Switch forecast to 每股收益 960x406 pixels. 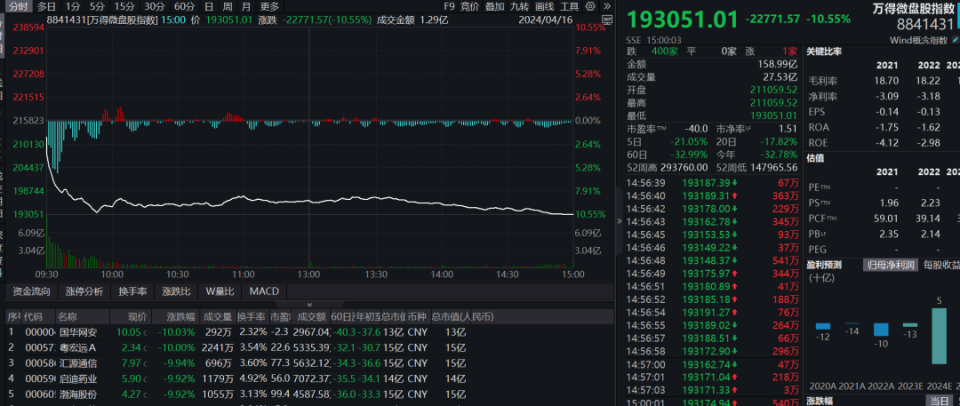point(941,265)
